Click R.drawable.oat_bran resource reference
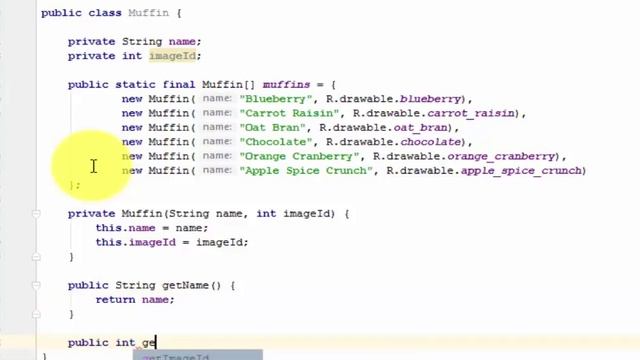Viewport: 640px width, 360px height. coord(383,128)
